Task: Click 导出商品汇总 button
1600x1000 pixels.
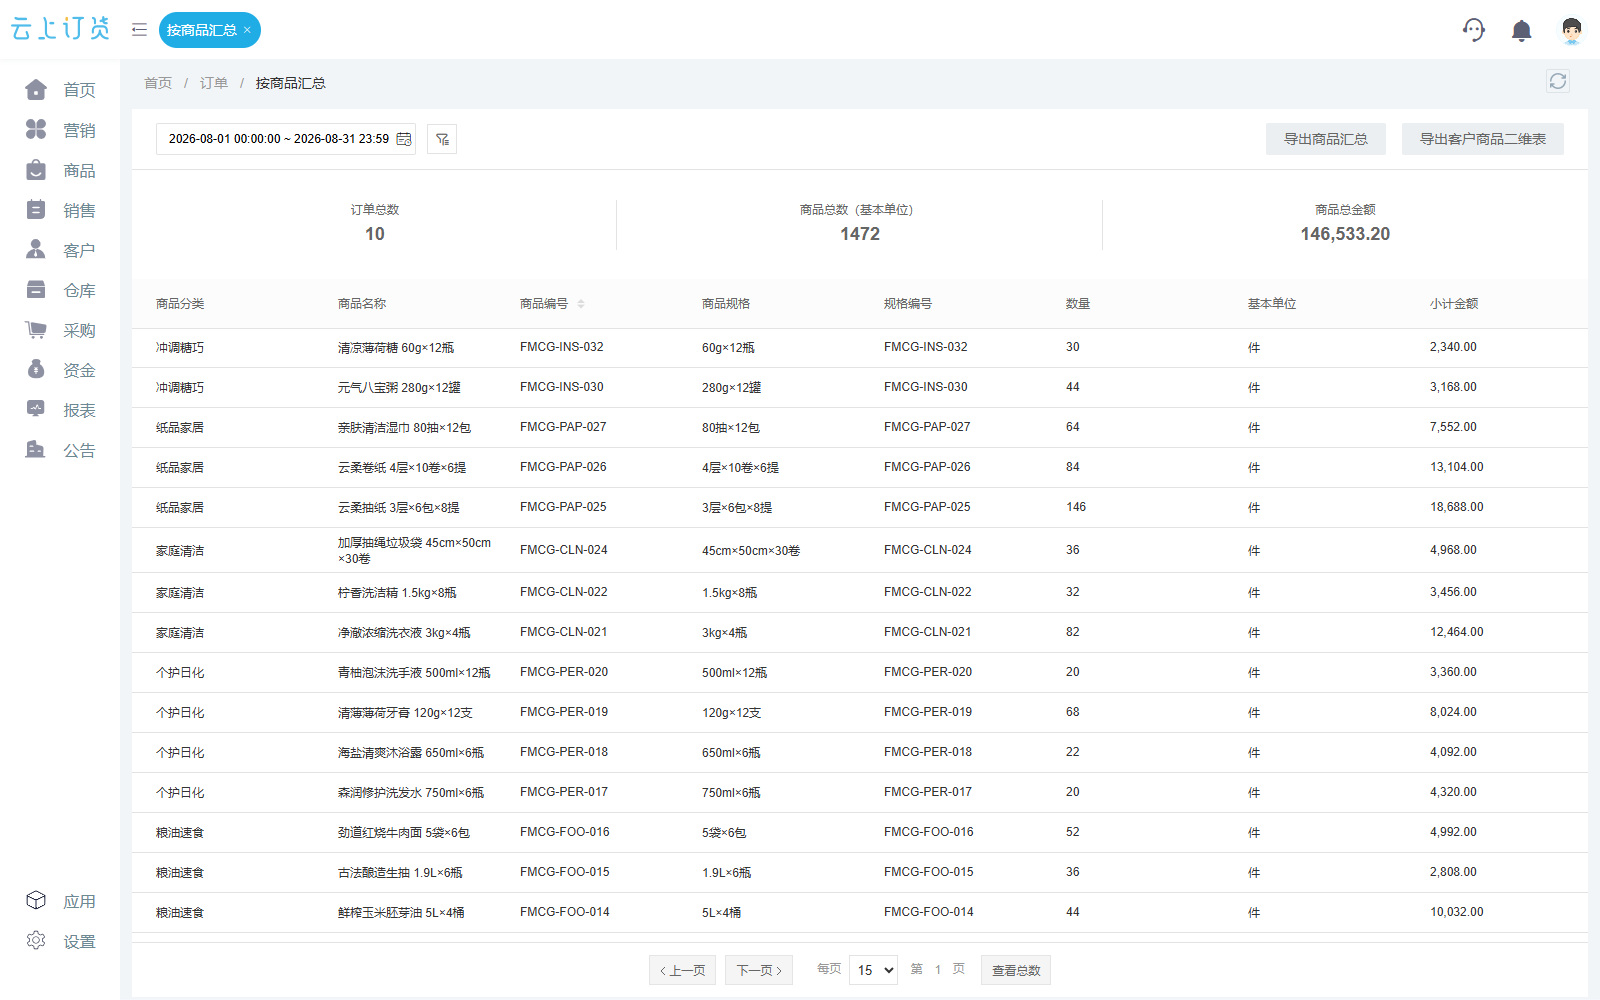Action: [x=1326, y=139]
